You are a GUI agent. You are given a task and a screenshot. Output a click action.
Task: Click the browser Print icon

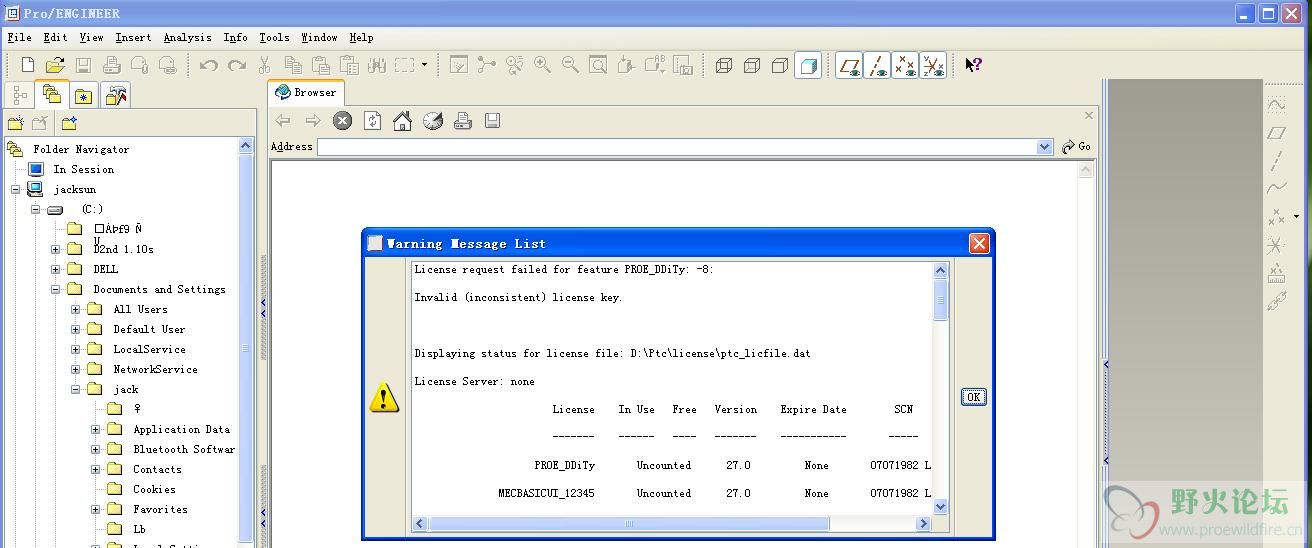coord(462,121)
